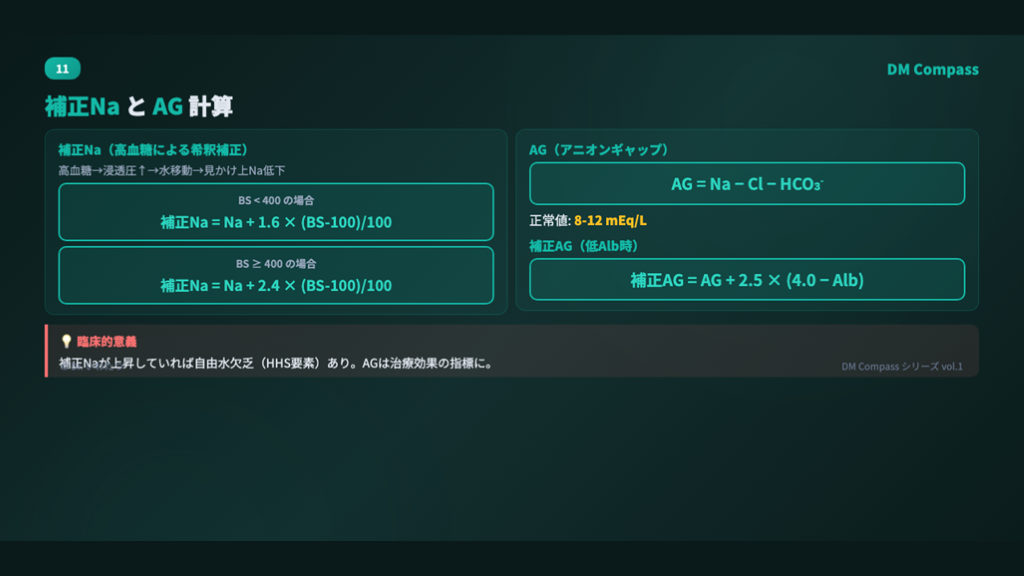Click the DM Compass シリーズ vol.1 footer
The image size is (1024, 576).
pyautogui.click(x=901, y=366)
